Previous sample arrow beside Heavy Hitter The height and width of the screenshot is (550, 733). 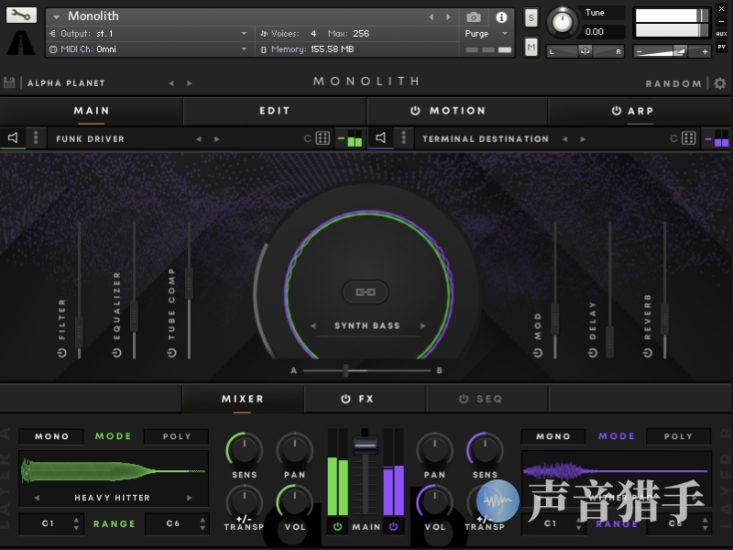pos(36,498)
